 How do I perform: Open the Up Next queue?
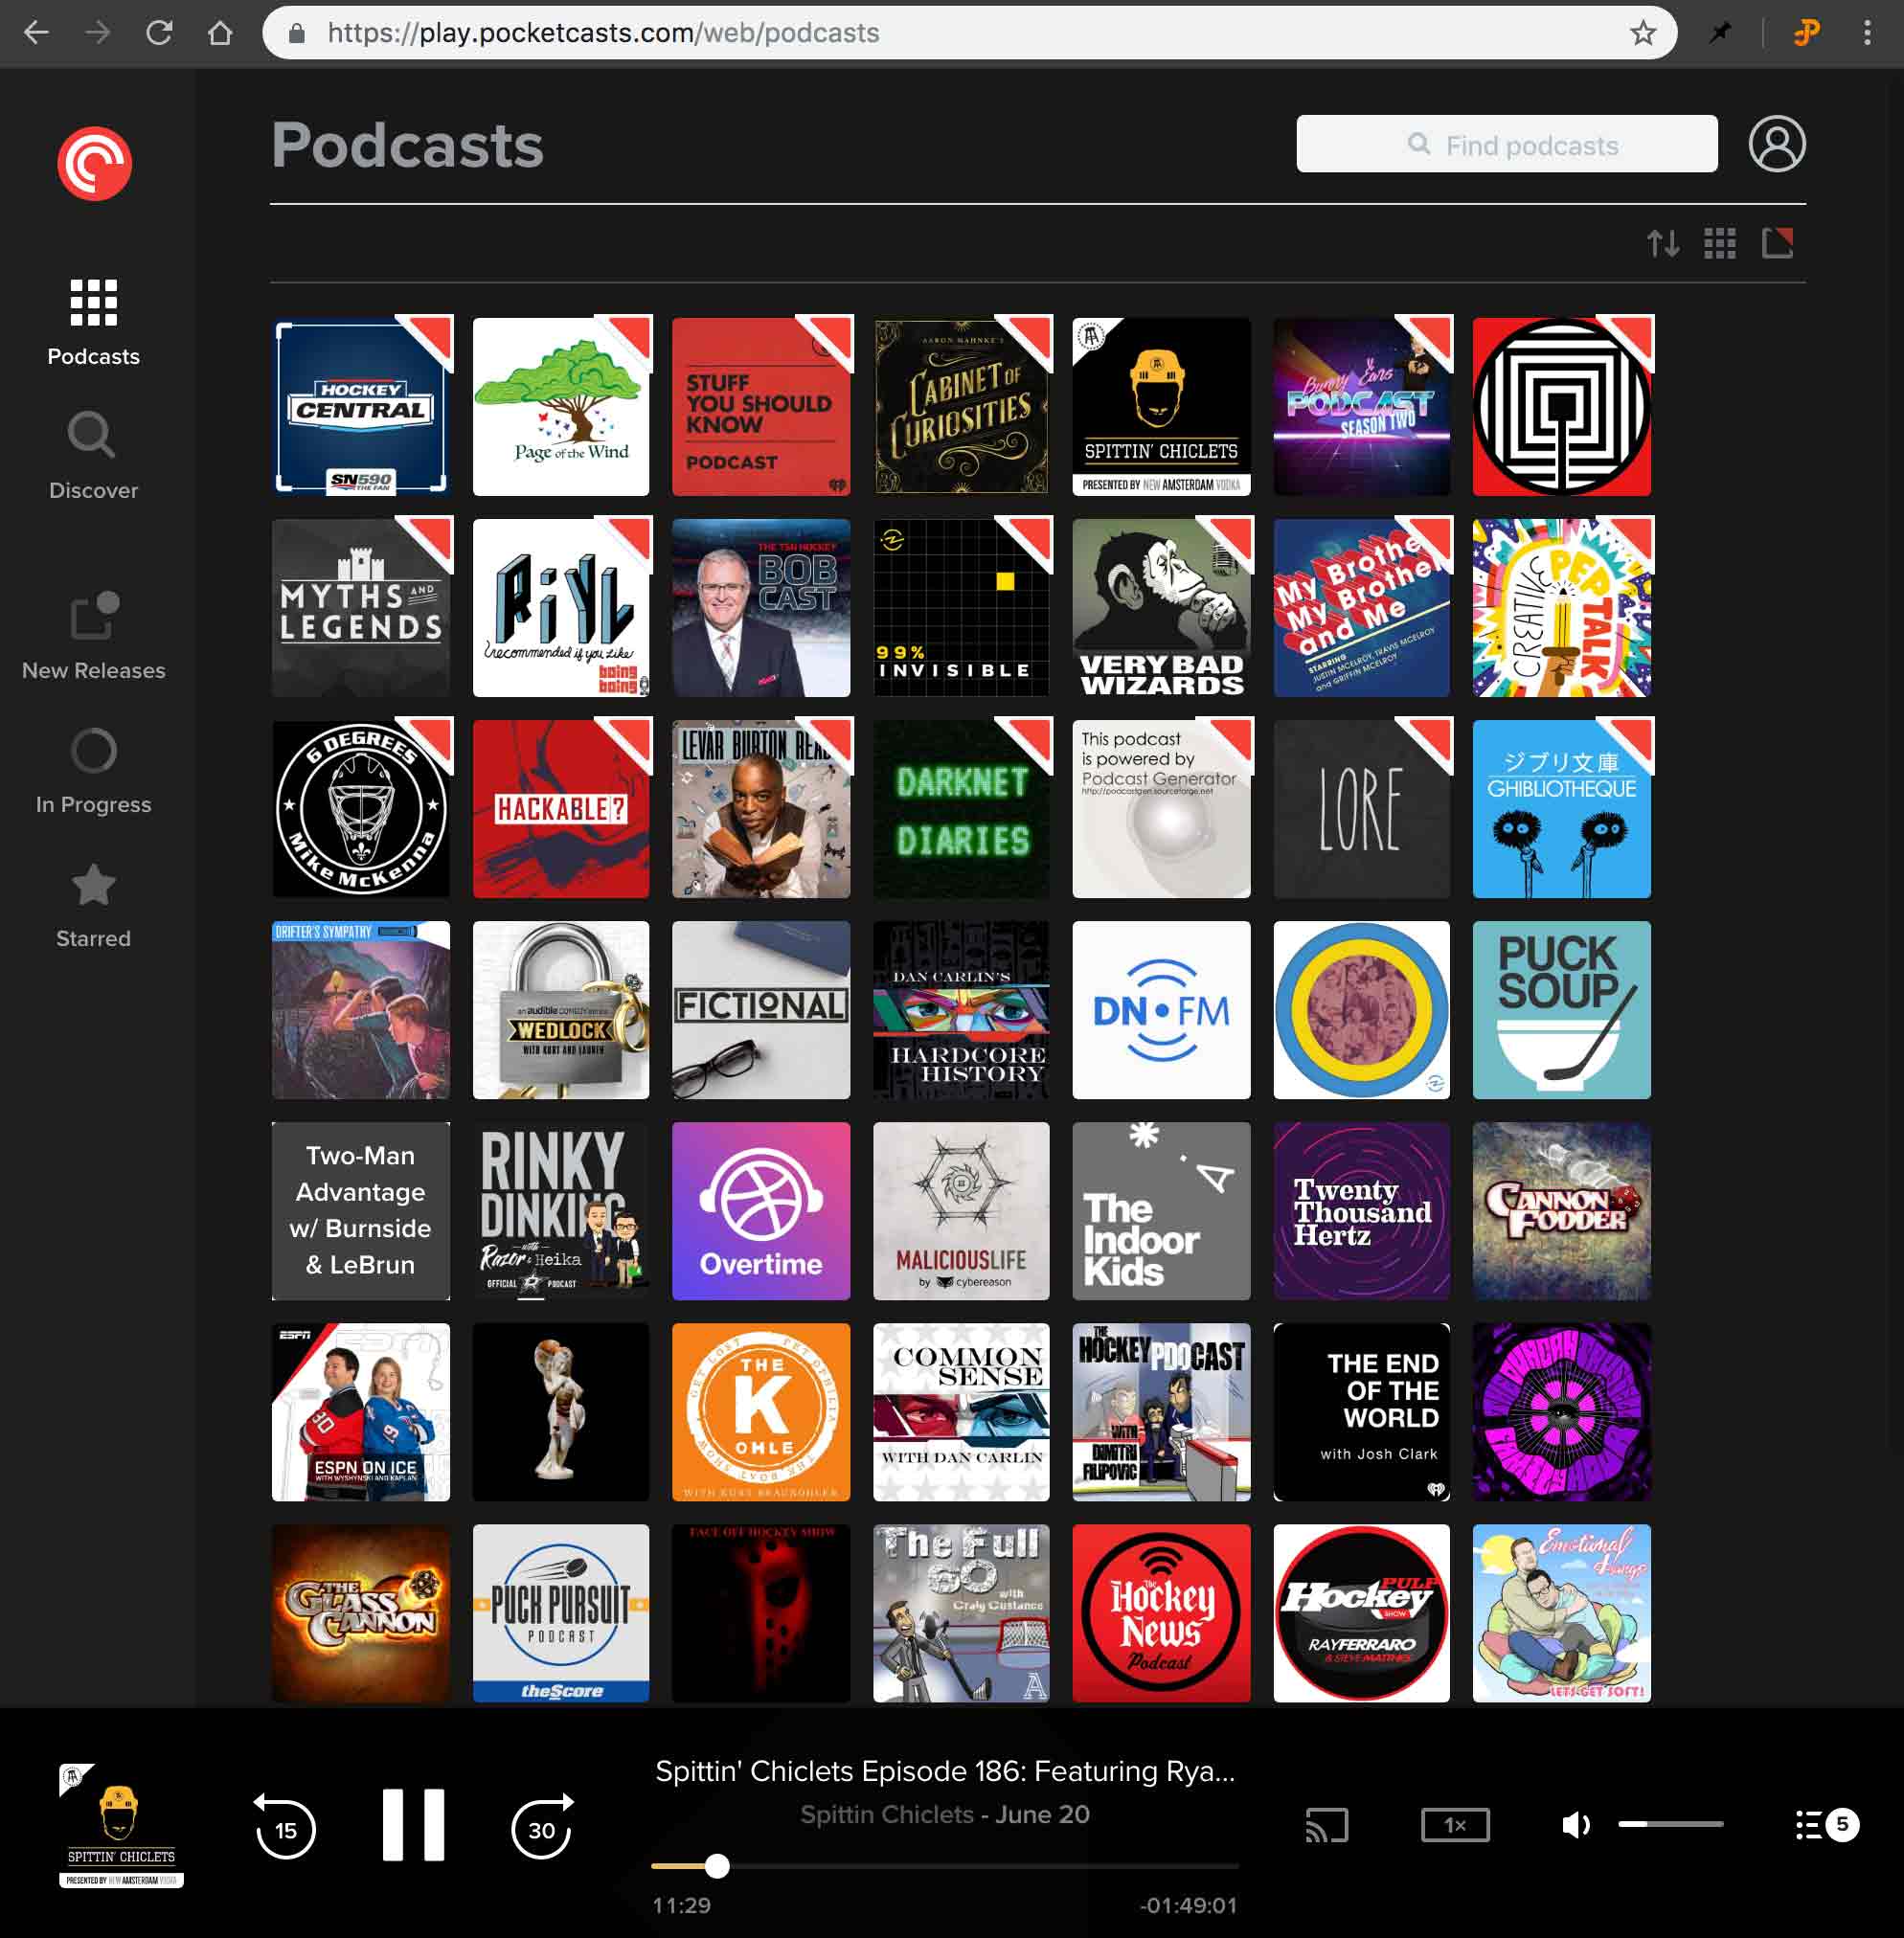[x=1827, y=1825]
